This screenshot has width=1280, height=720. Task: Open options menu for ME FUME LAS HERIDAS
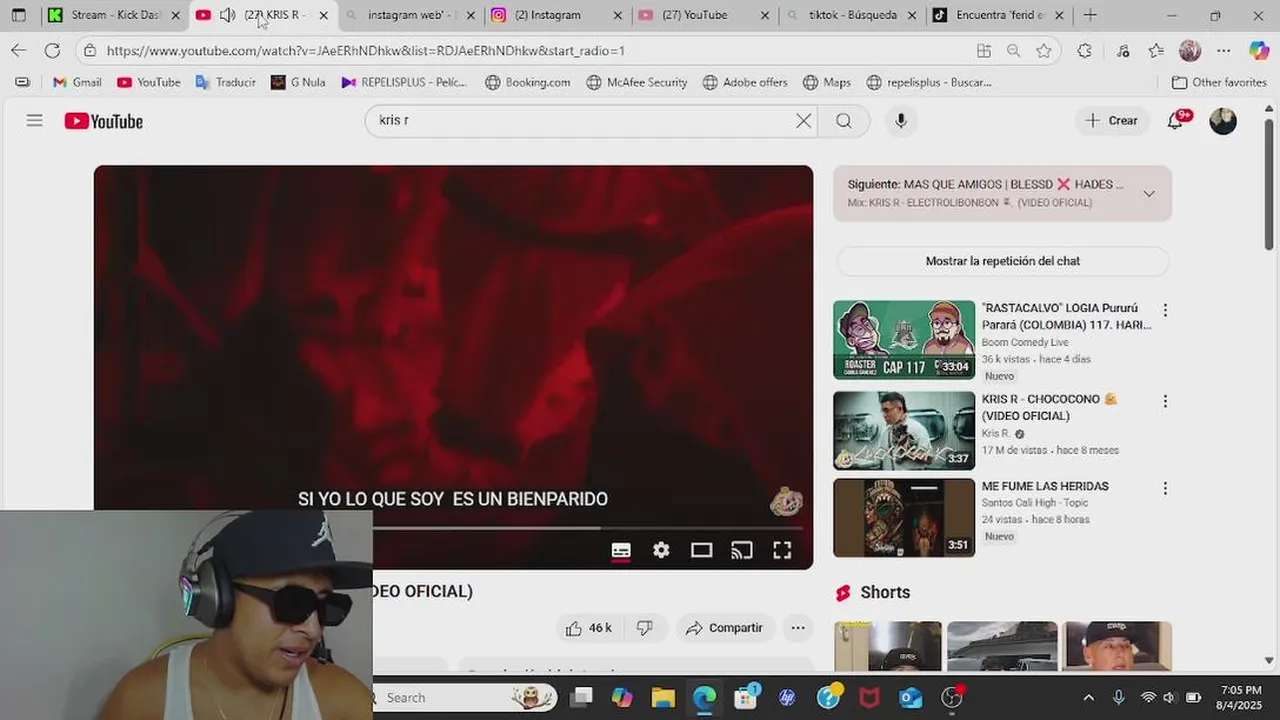(1165, 488)
